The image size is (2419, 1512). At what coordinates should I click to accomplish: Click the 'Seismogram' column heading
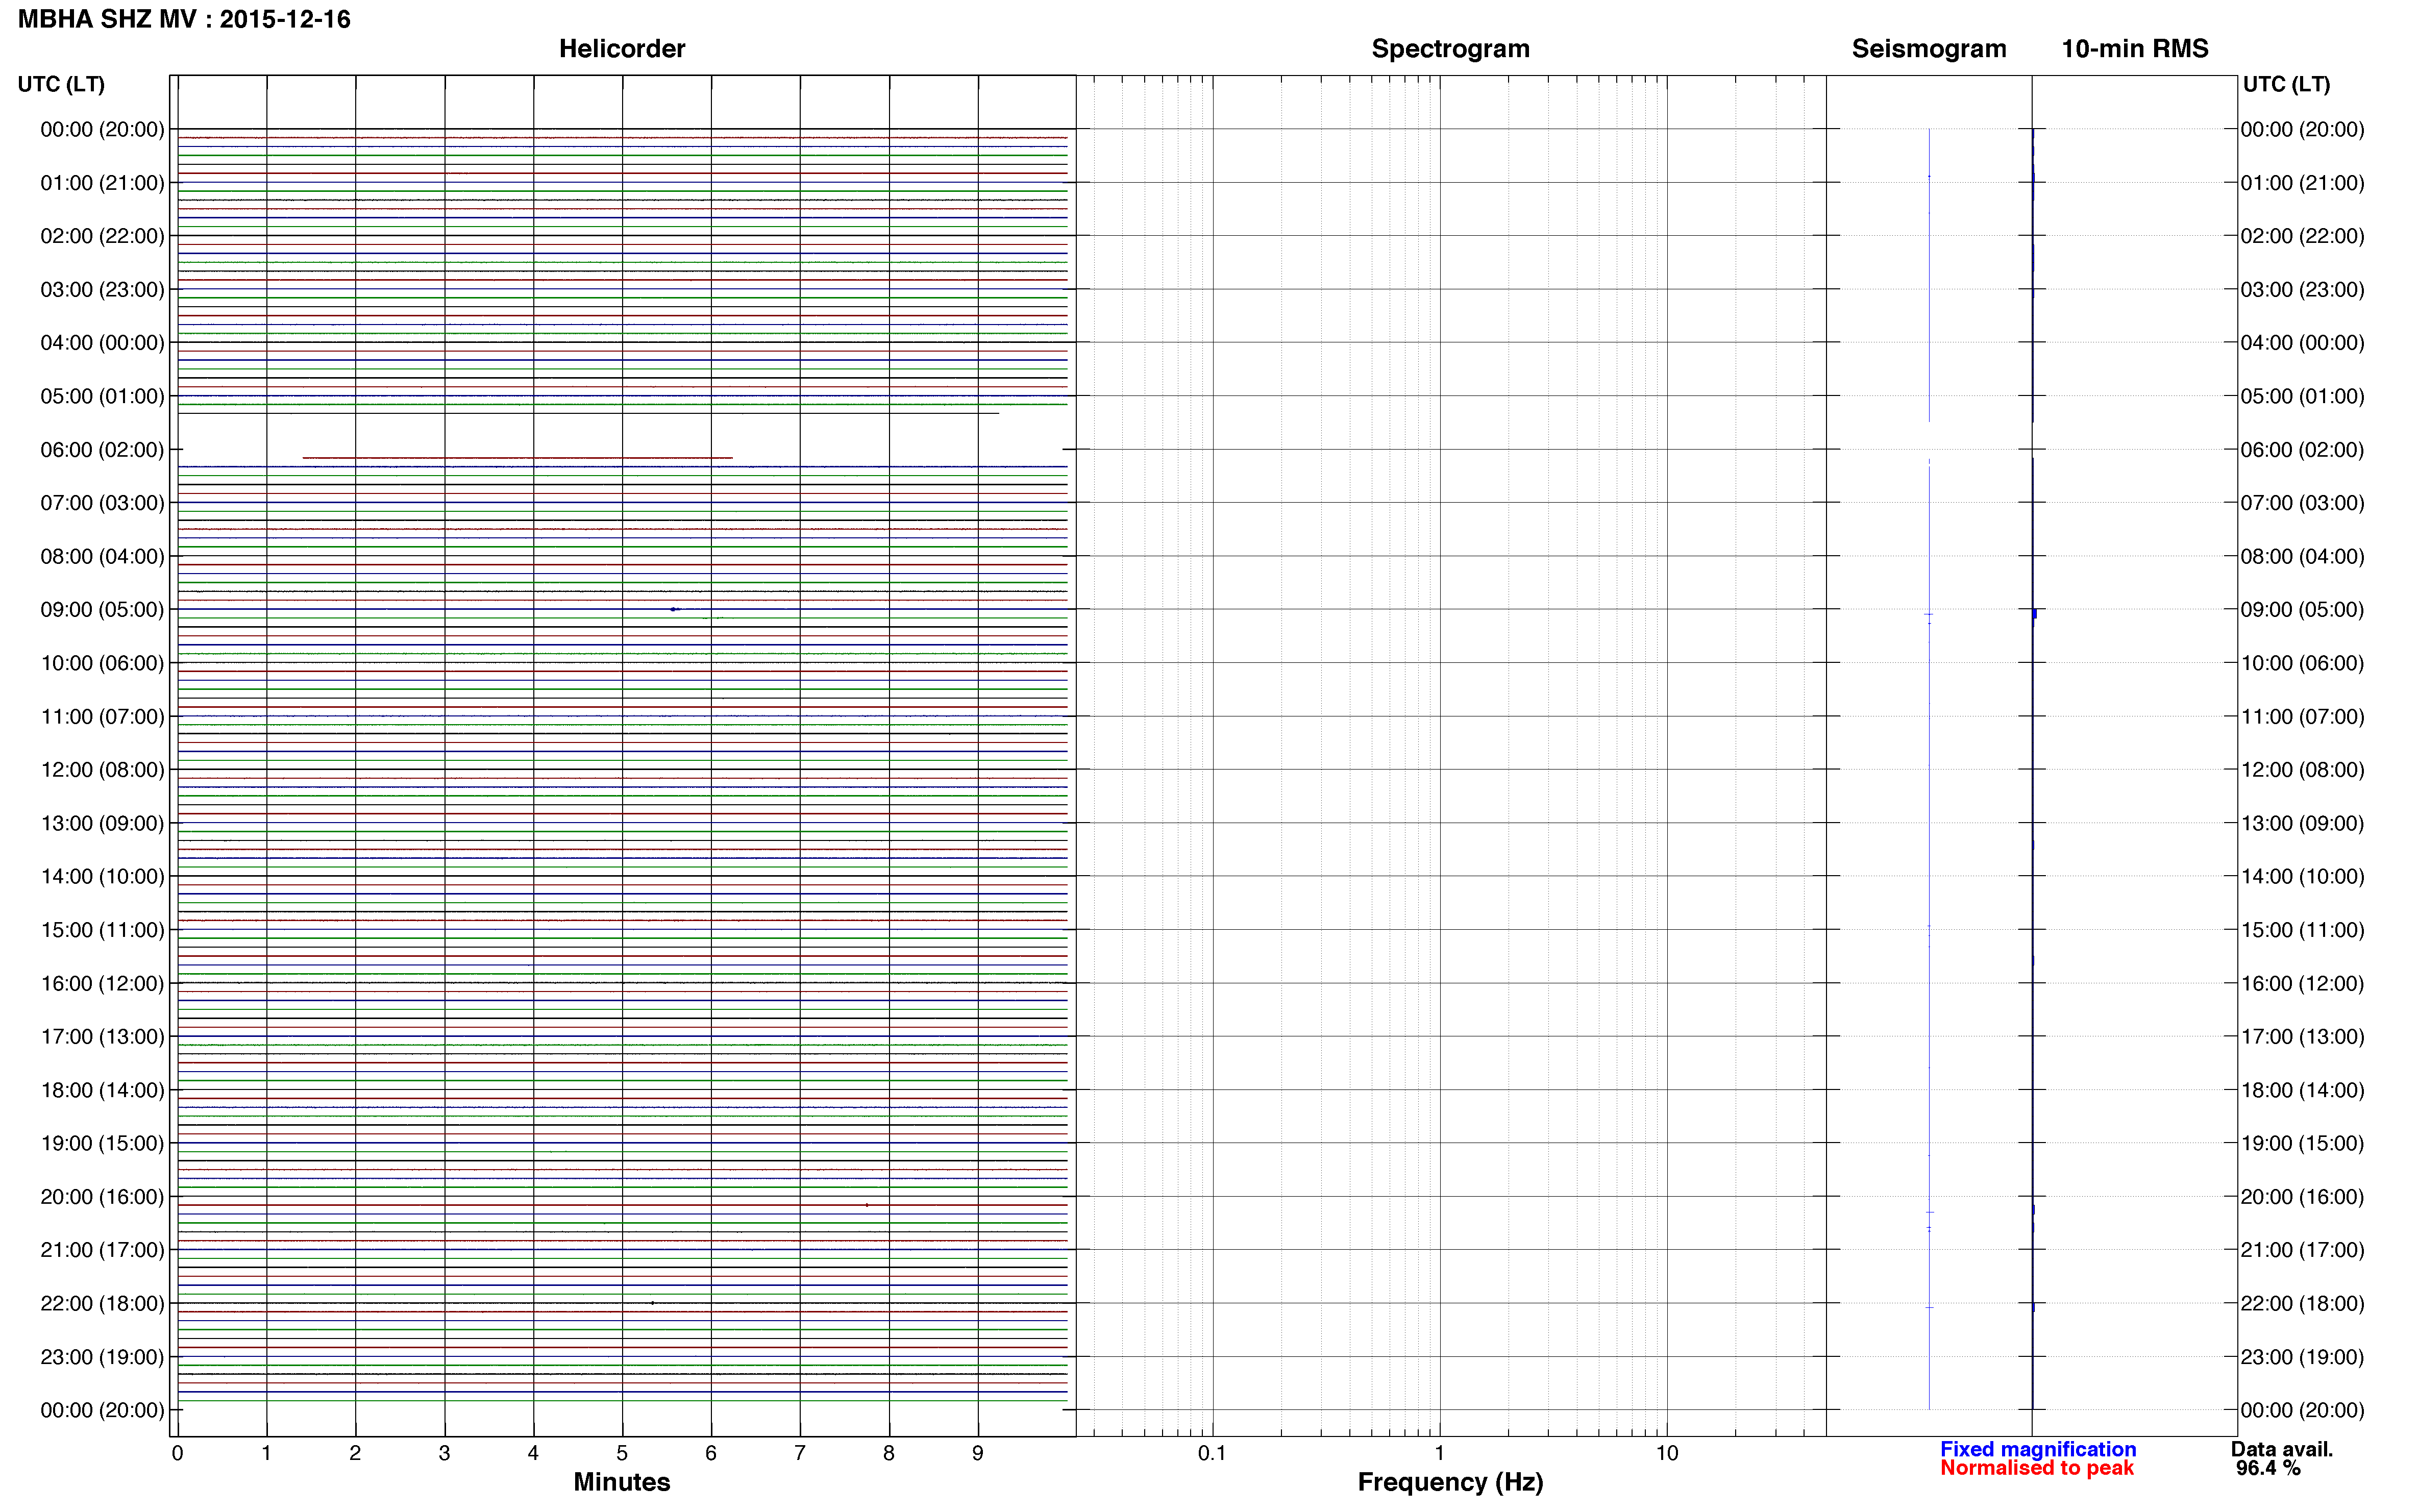pyautogui.click(x=1929, y=49)
